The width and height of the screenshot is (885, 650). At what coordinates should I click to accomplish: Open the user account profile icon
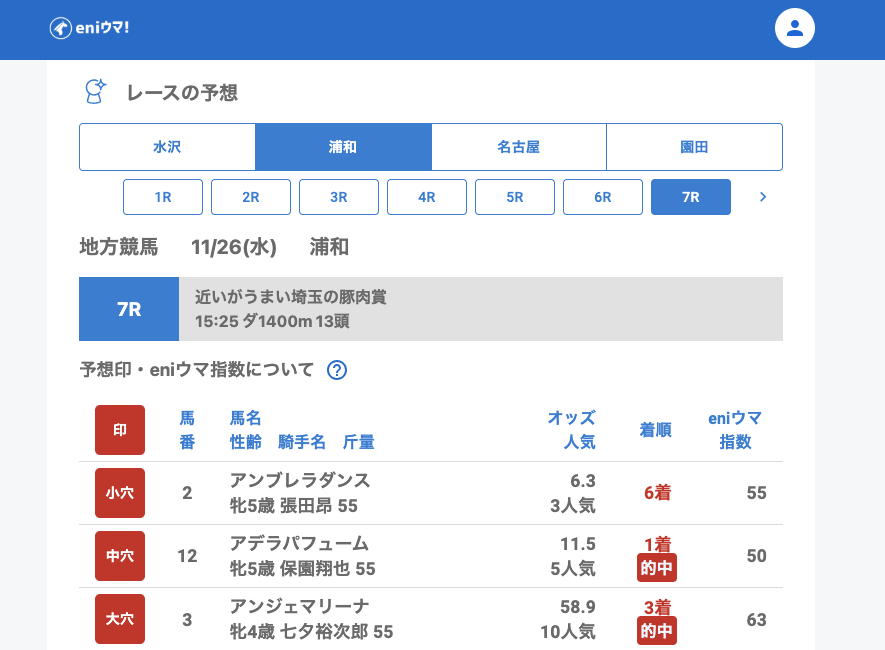point(795,28)
